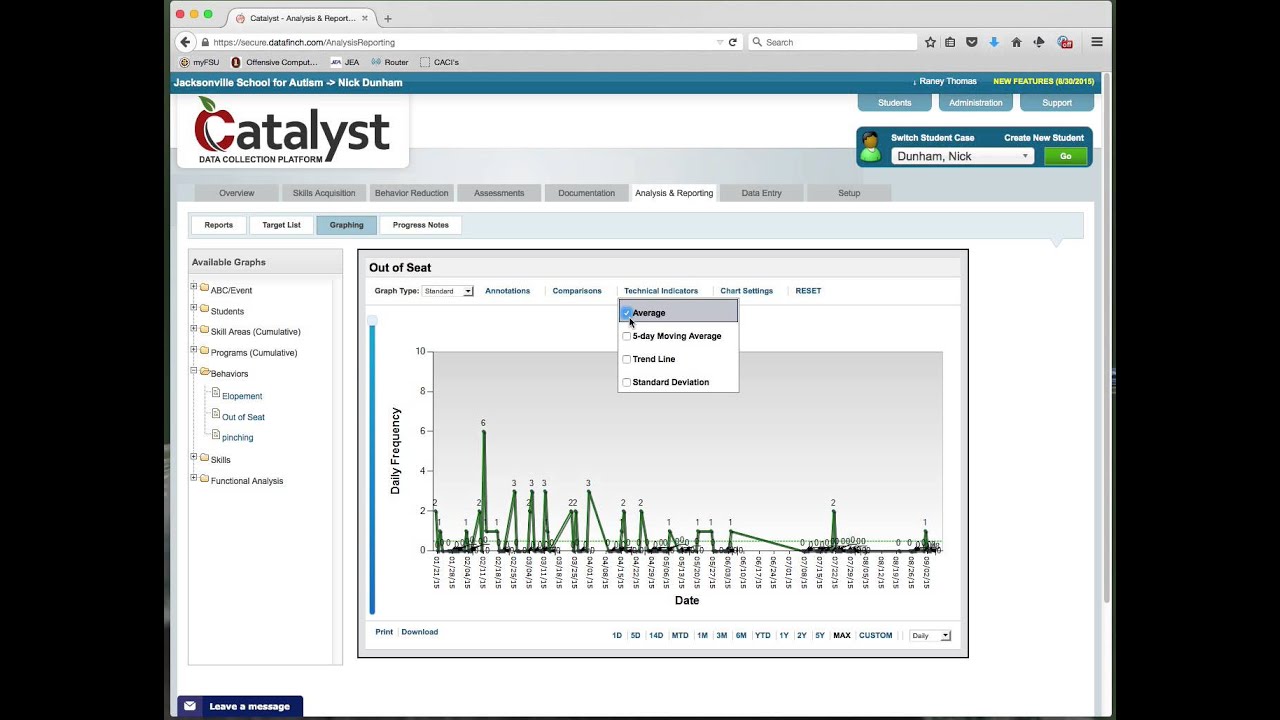Open the Chart Settings link
Screen dimensions: 1280x720
747,291
